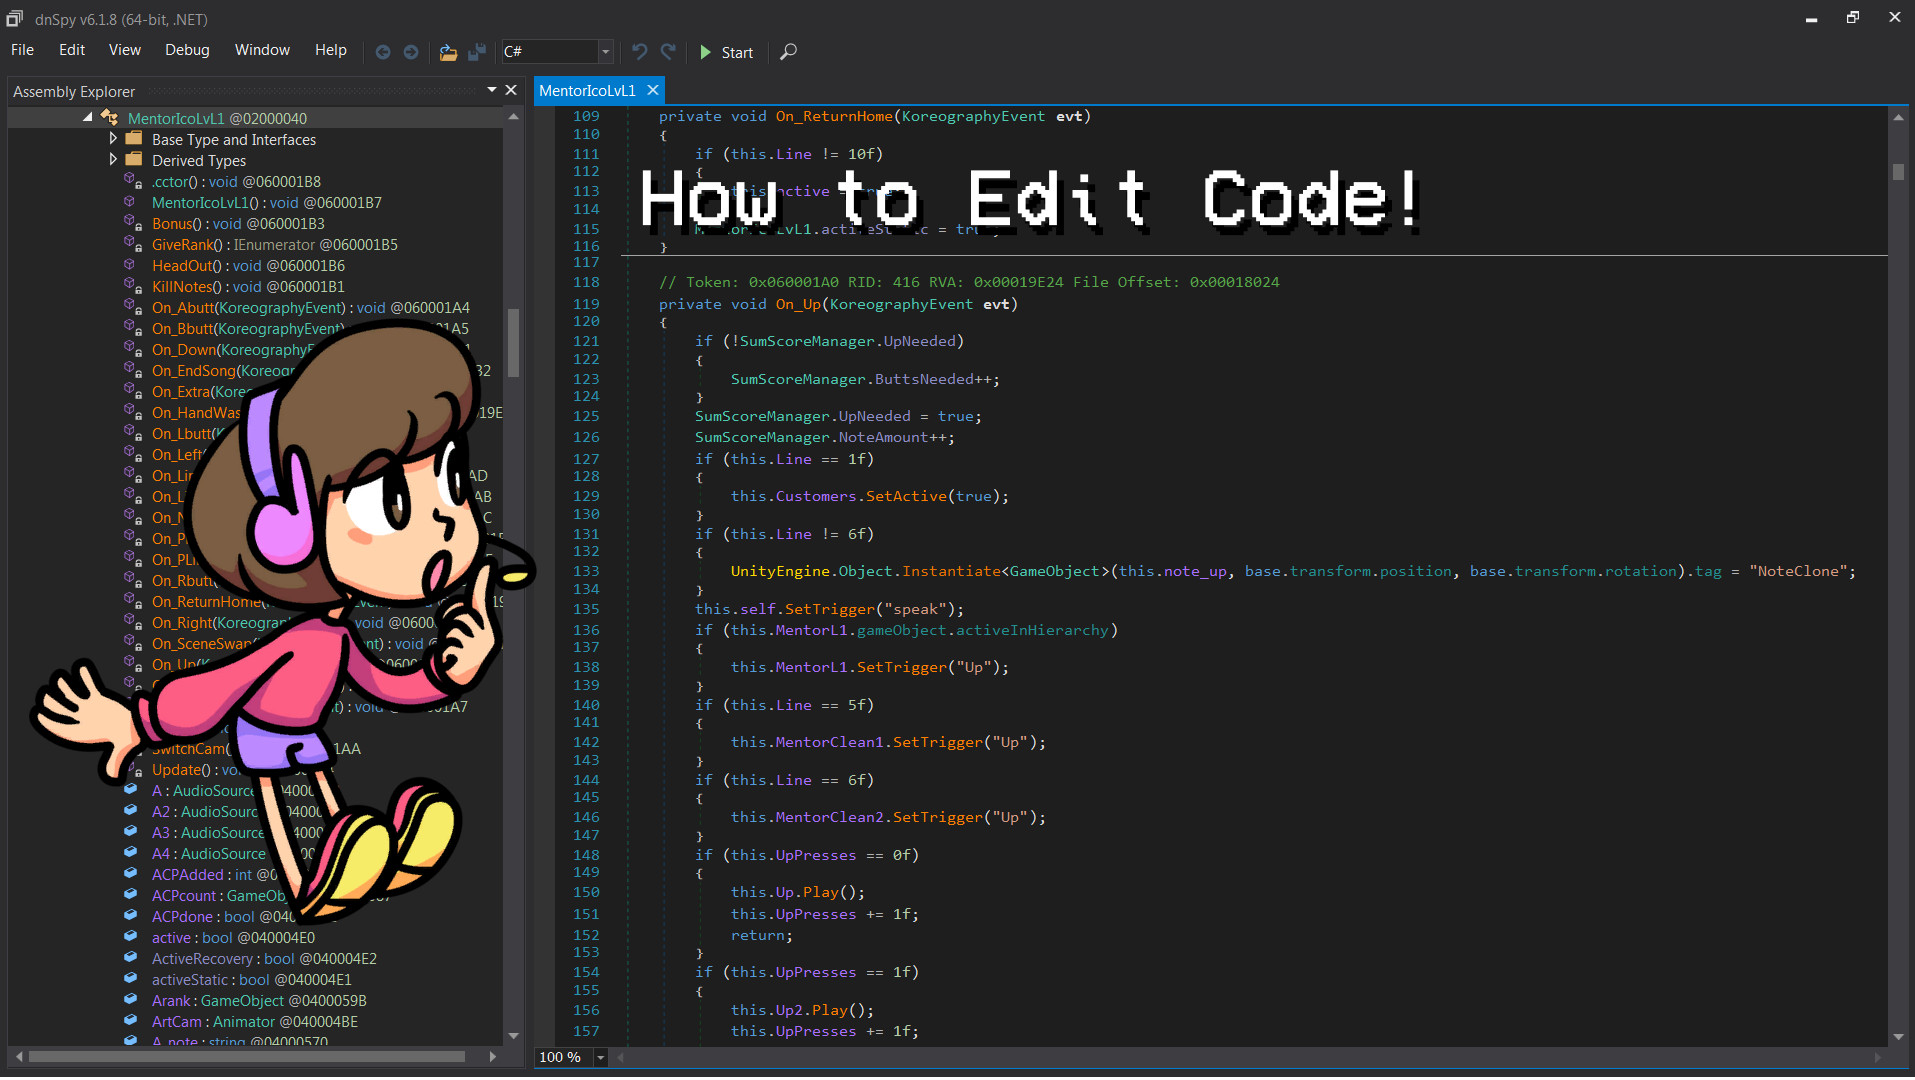Expand the Base Type and Interfaces node
This screenshot has height=1080, width=1915.
113,139
